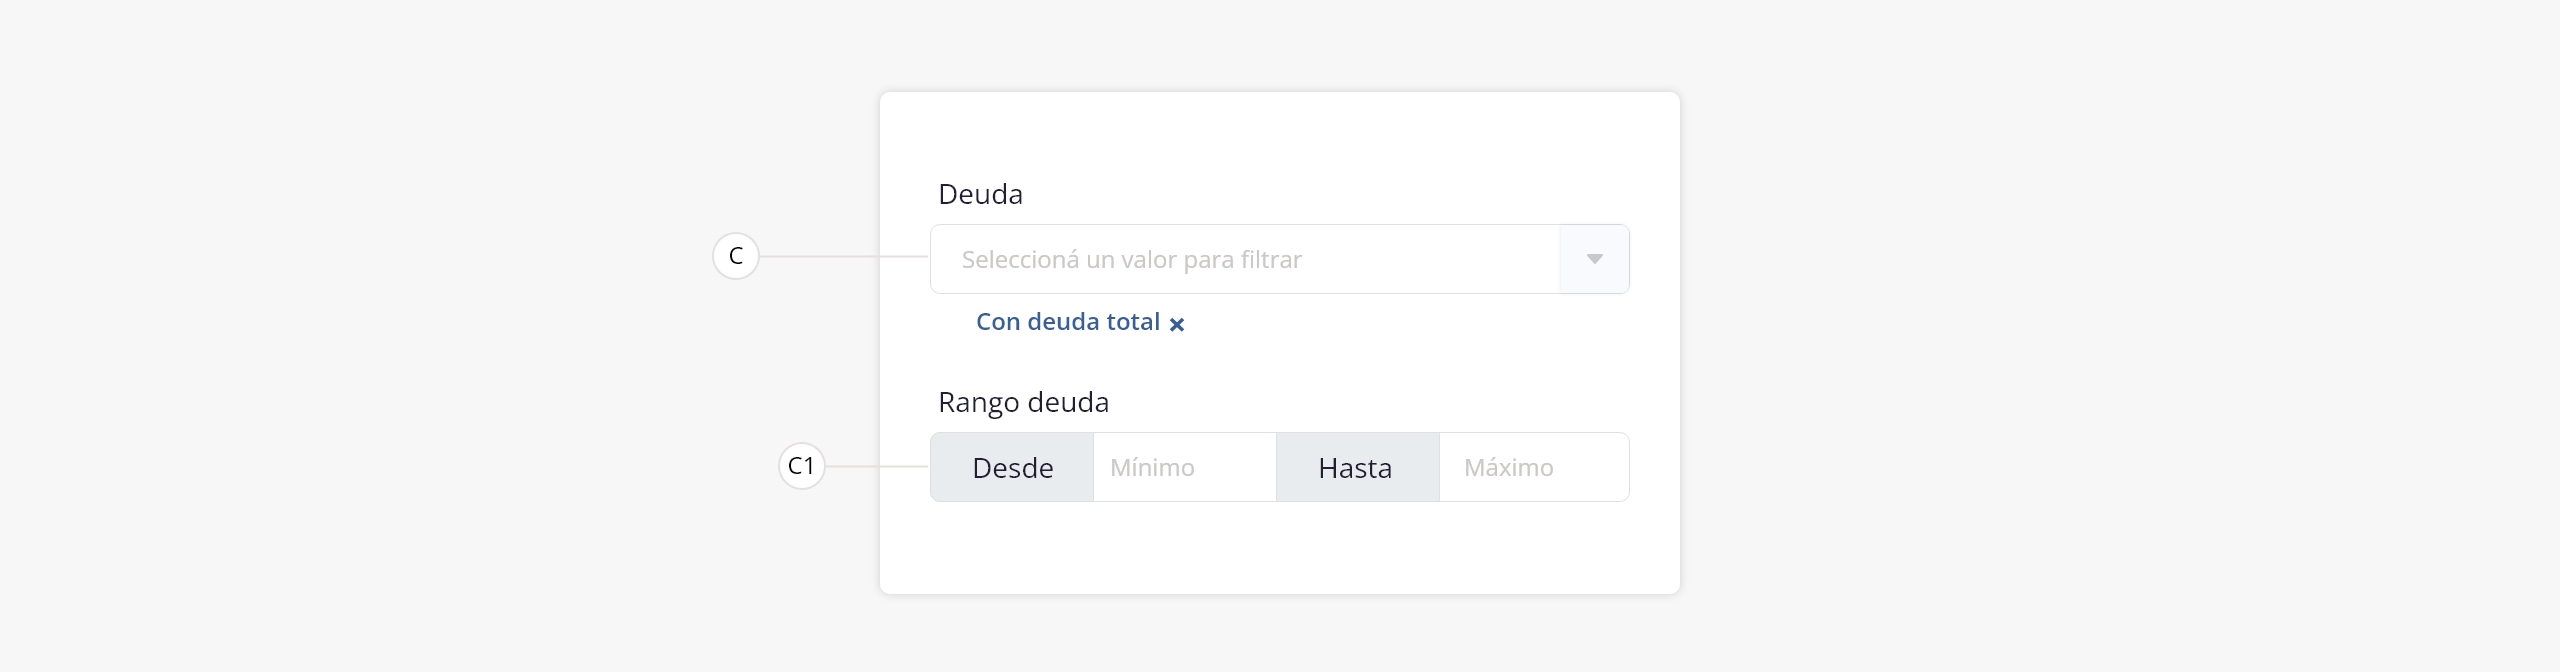The width and height of the screenshot is (2560, 672).
Task: Click the gray background below marker C1
Action: [802, 580]
